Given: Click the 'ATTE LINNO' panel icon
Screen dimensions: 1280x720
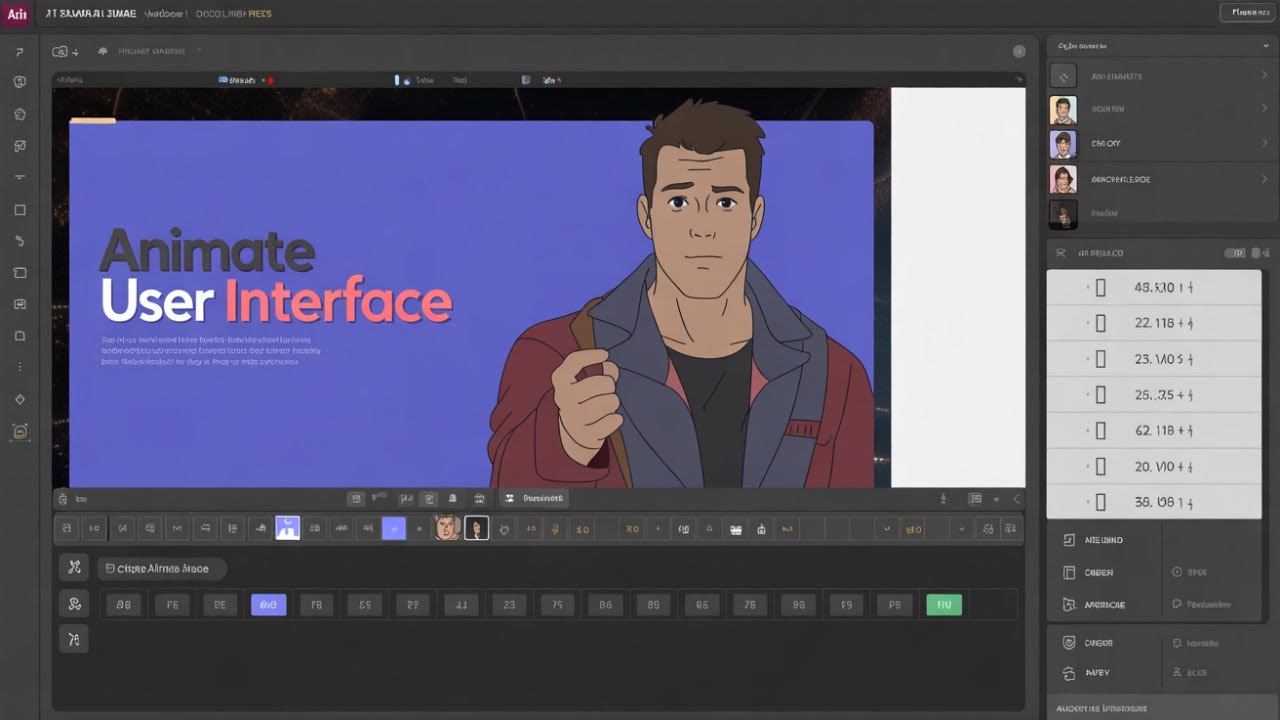Looking at the screenshot, I should tap(1067, 540).
